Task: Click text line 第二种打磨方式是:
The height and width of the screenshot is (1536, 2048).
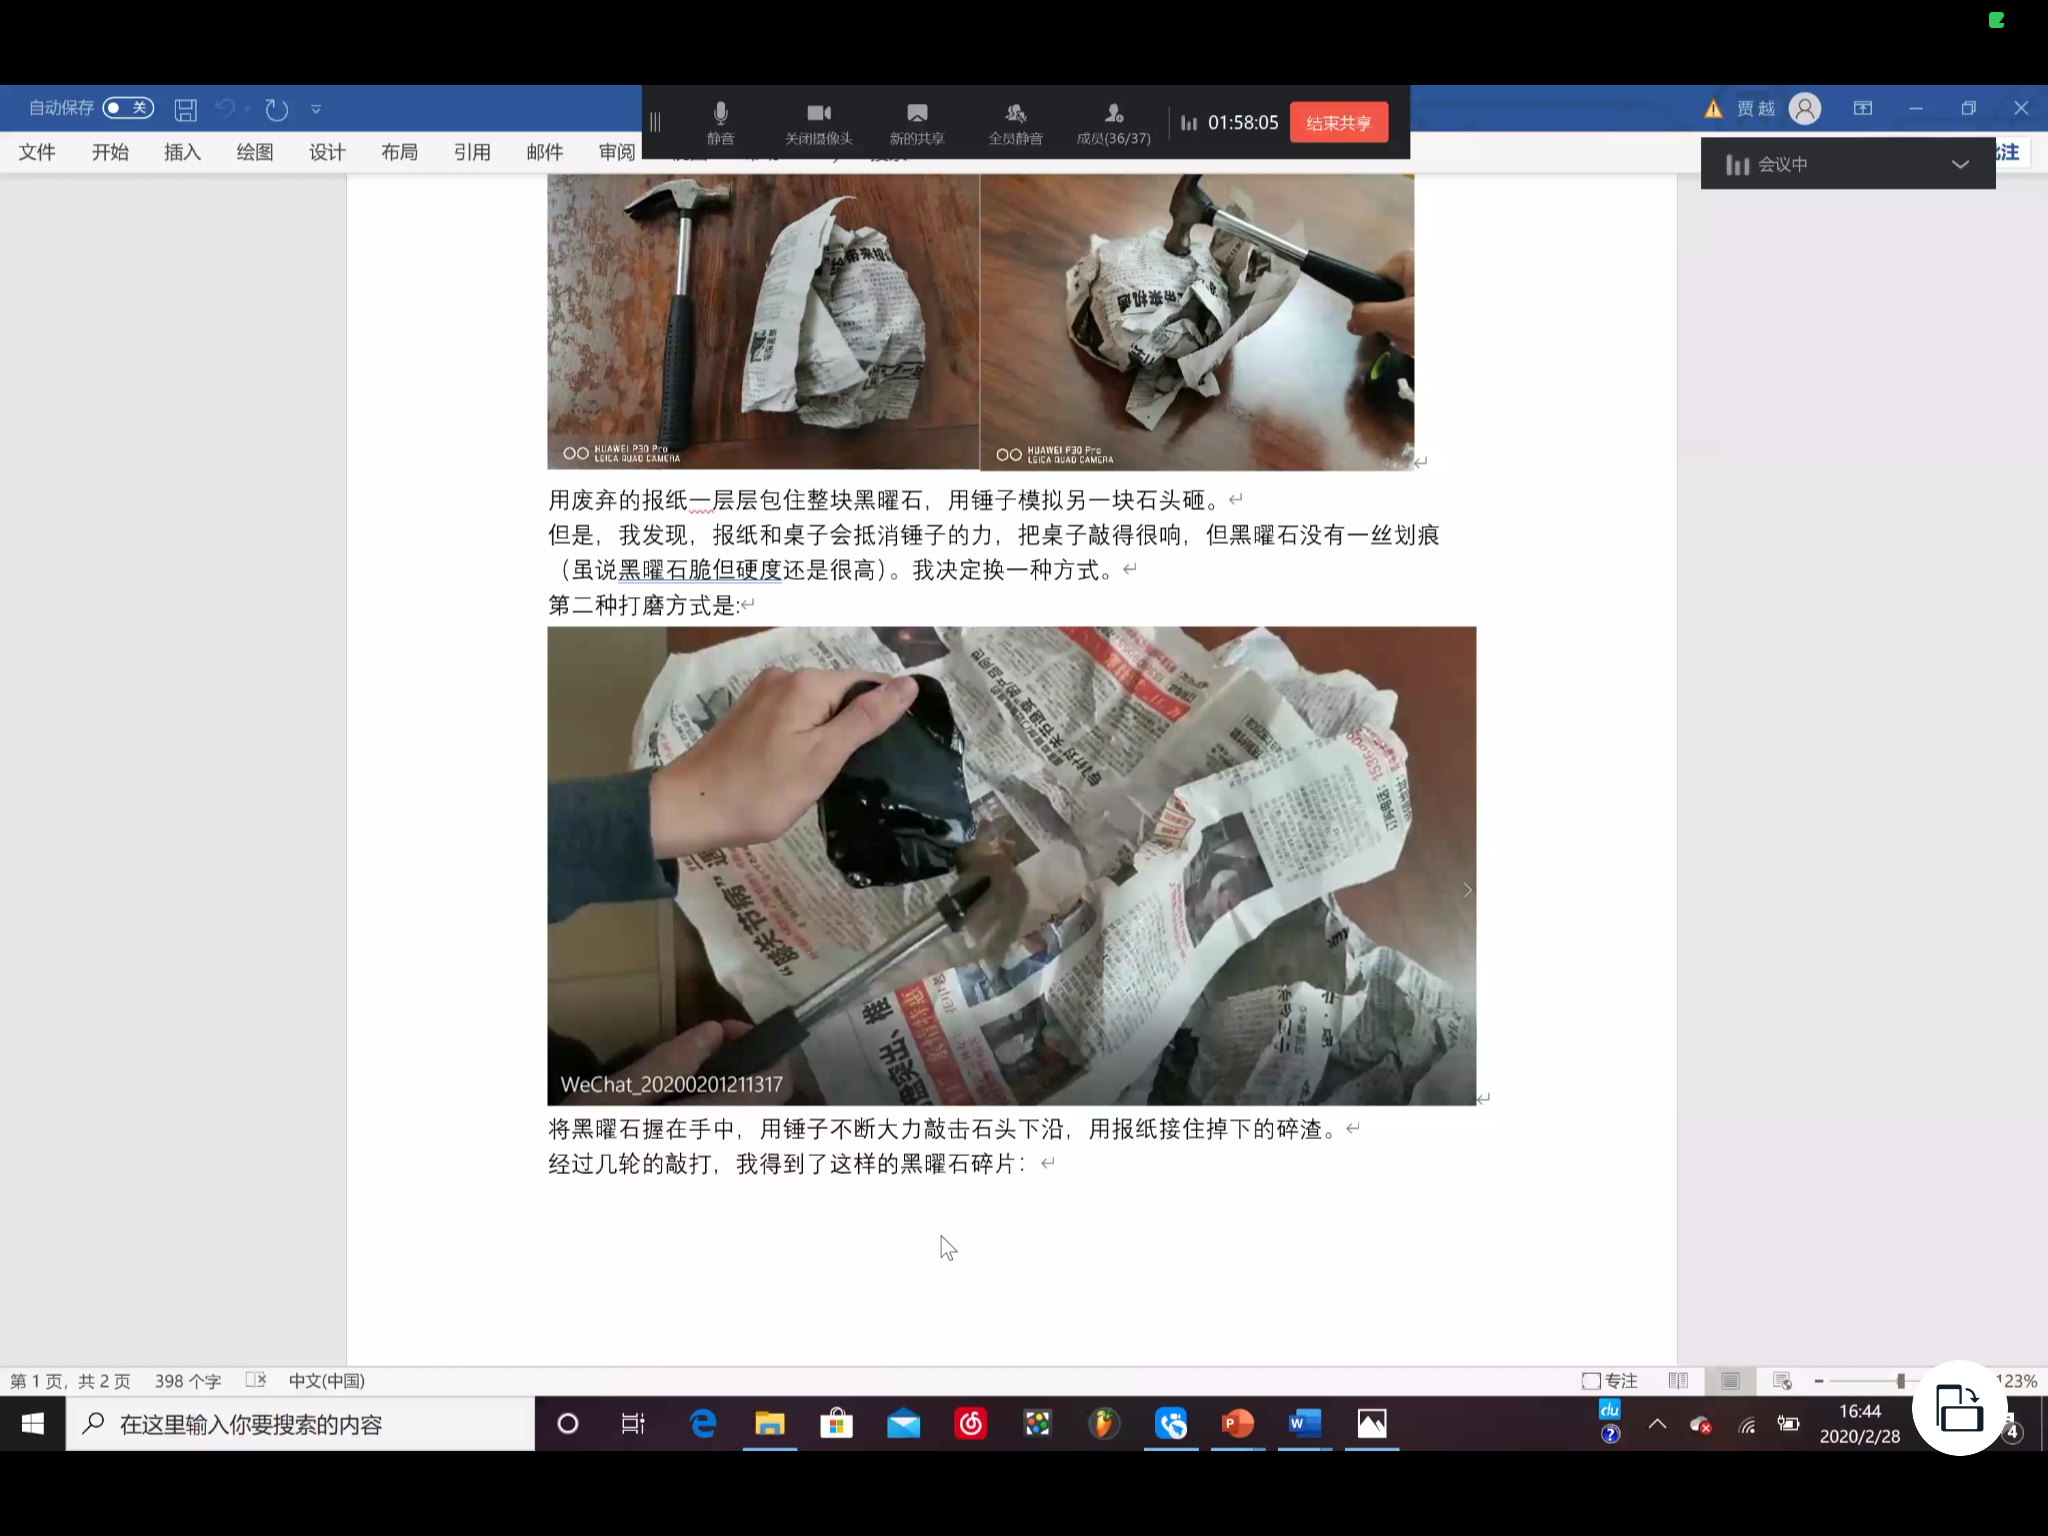Action: click(x=643, y=605)
